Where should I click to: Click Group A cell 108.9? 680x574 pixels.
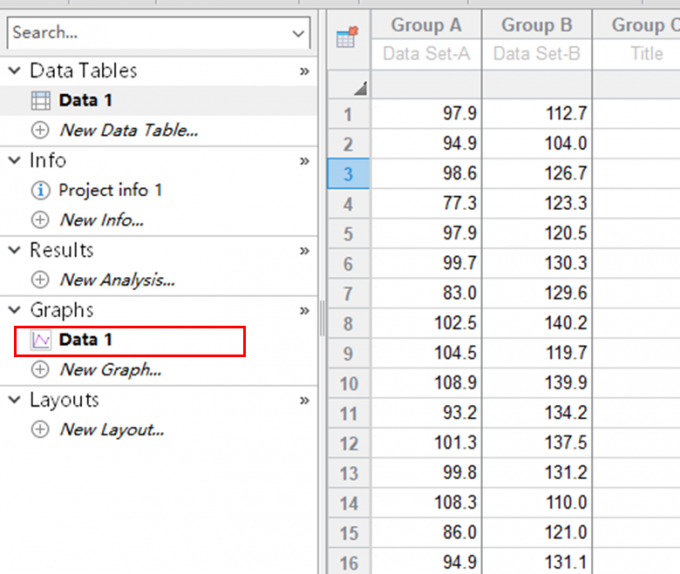[426, 383]
